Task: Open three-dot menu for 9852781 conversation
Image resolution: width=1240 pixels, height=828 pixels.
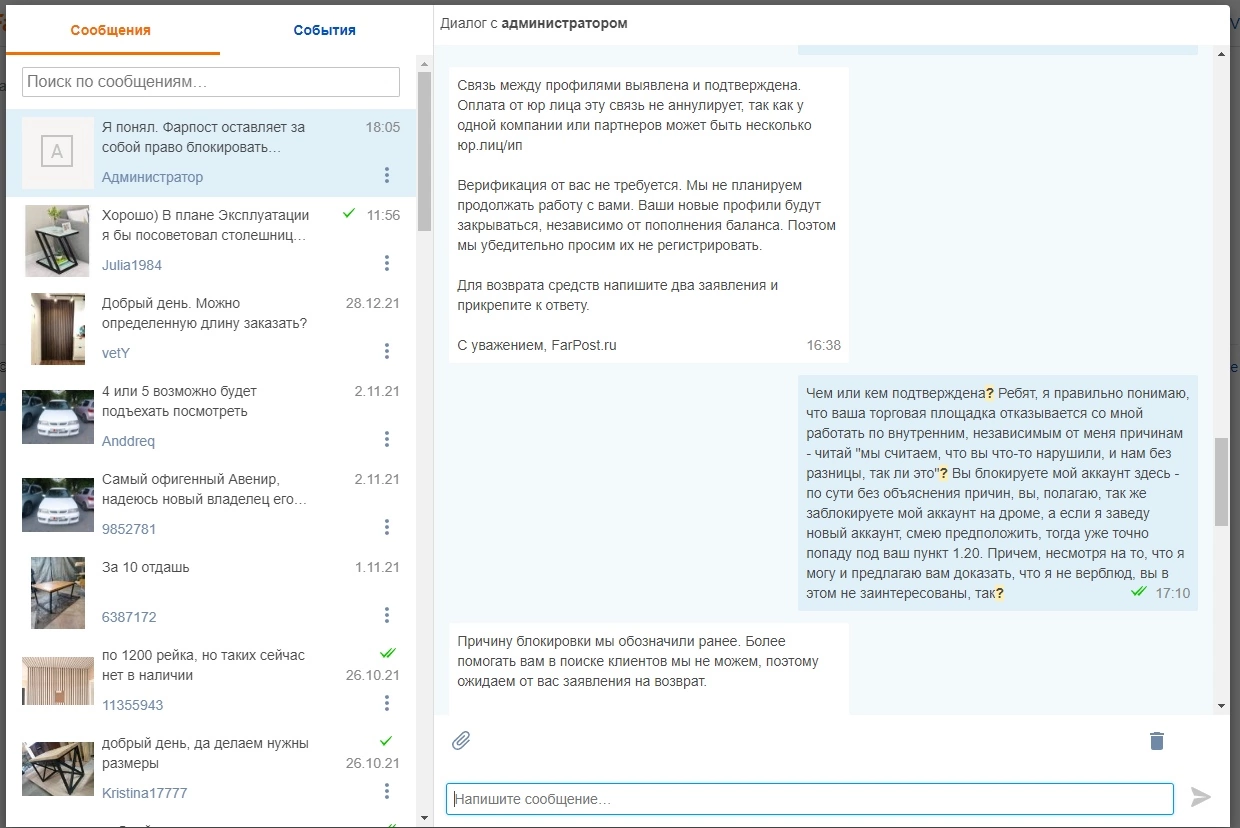Action: (x=387, y=528)
